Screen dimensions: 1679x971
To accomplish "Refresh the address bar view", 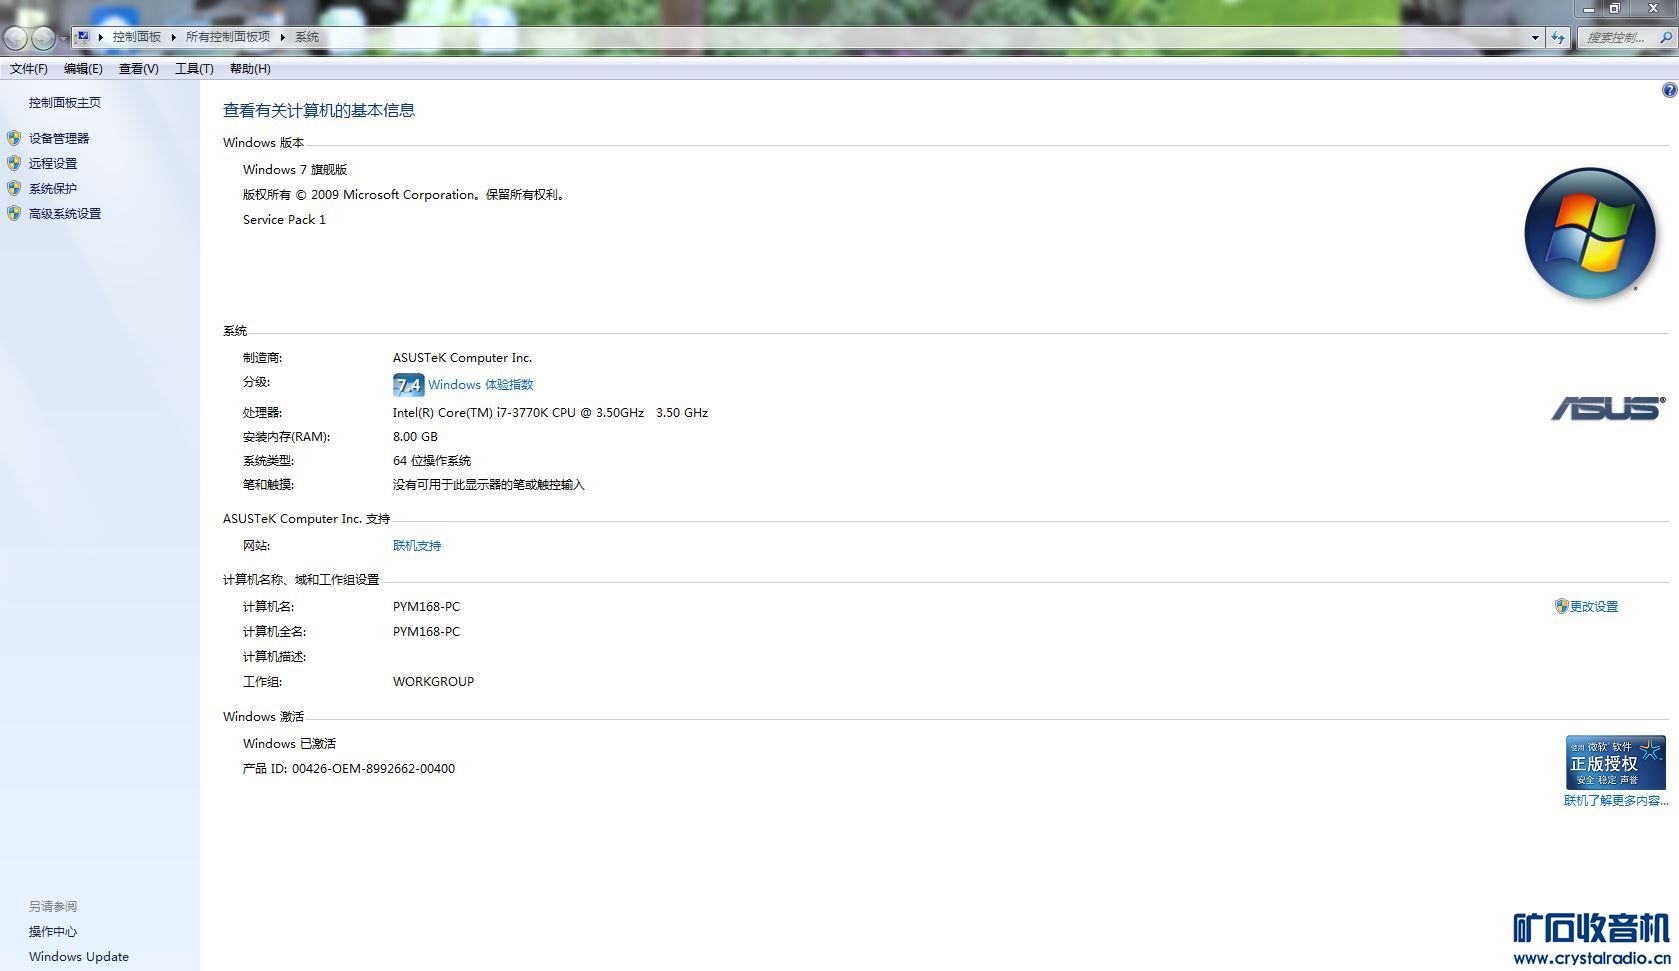I will tap(1558, 38).
